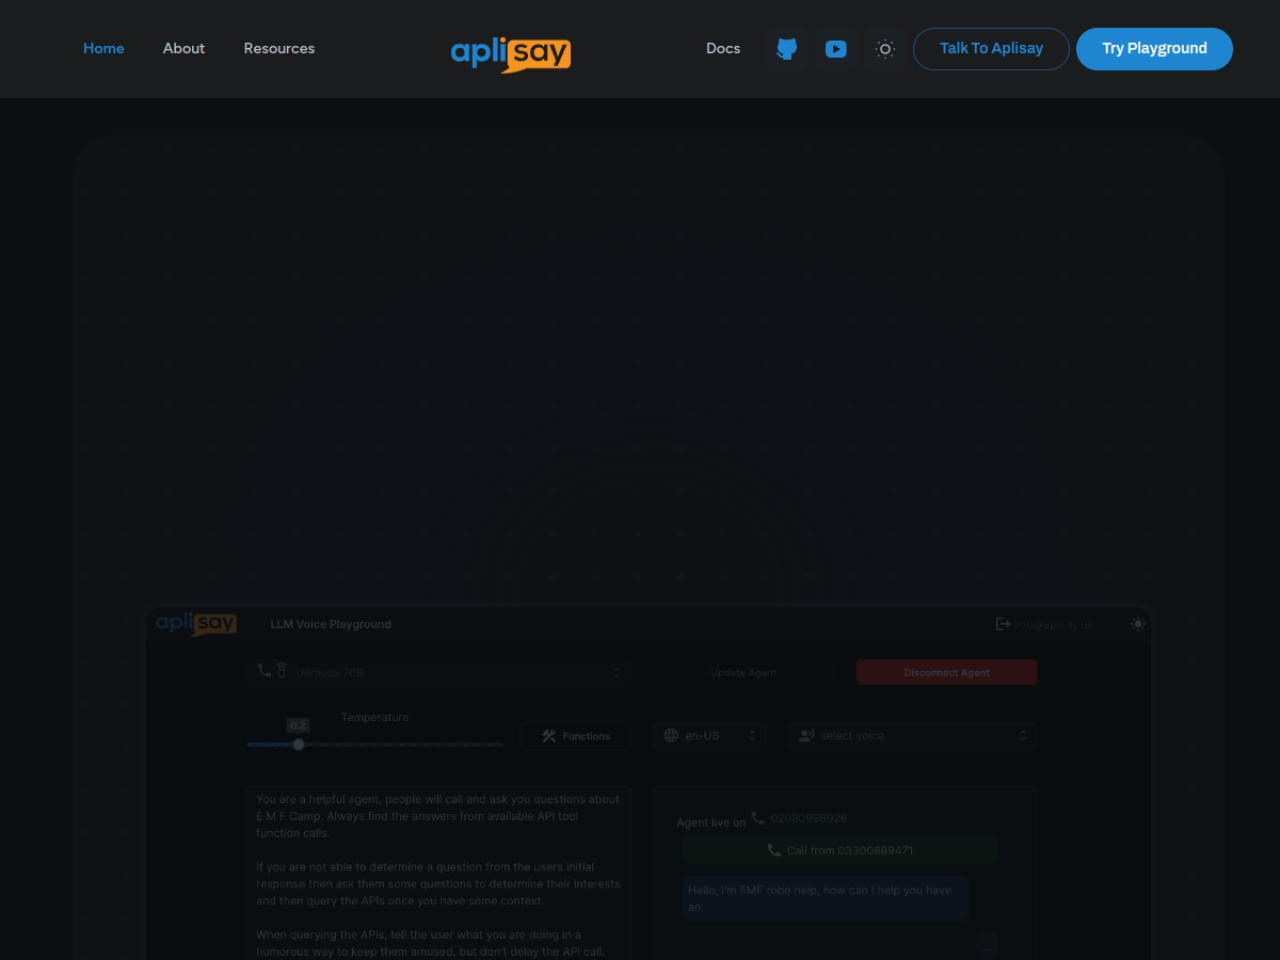The image size is (1280, 960).
Task: Click the 'Hello, I'm EMF robo help' message
Action: coord(825,898)
